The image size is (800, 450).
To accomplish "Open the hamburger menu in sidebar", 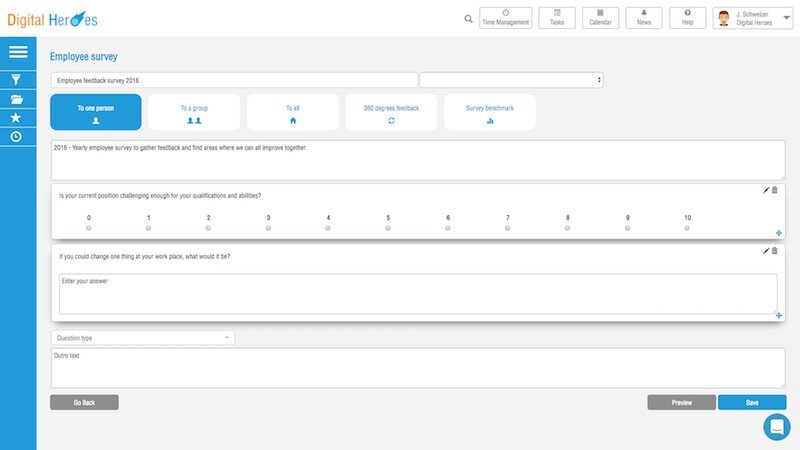I will [x=17, y=52].
